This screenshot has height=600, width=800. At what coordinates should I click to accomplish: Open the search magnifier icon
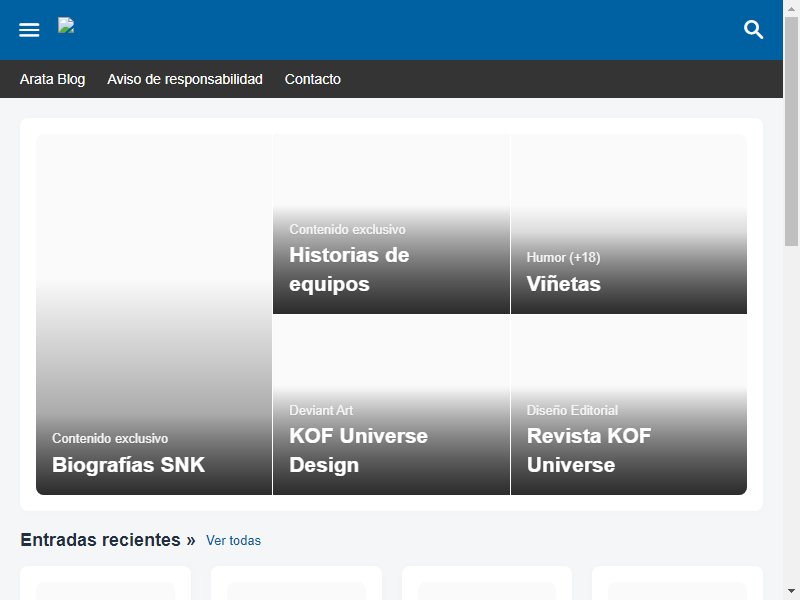point(753,30)
